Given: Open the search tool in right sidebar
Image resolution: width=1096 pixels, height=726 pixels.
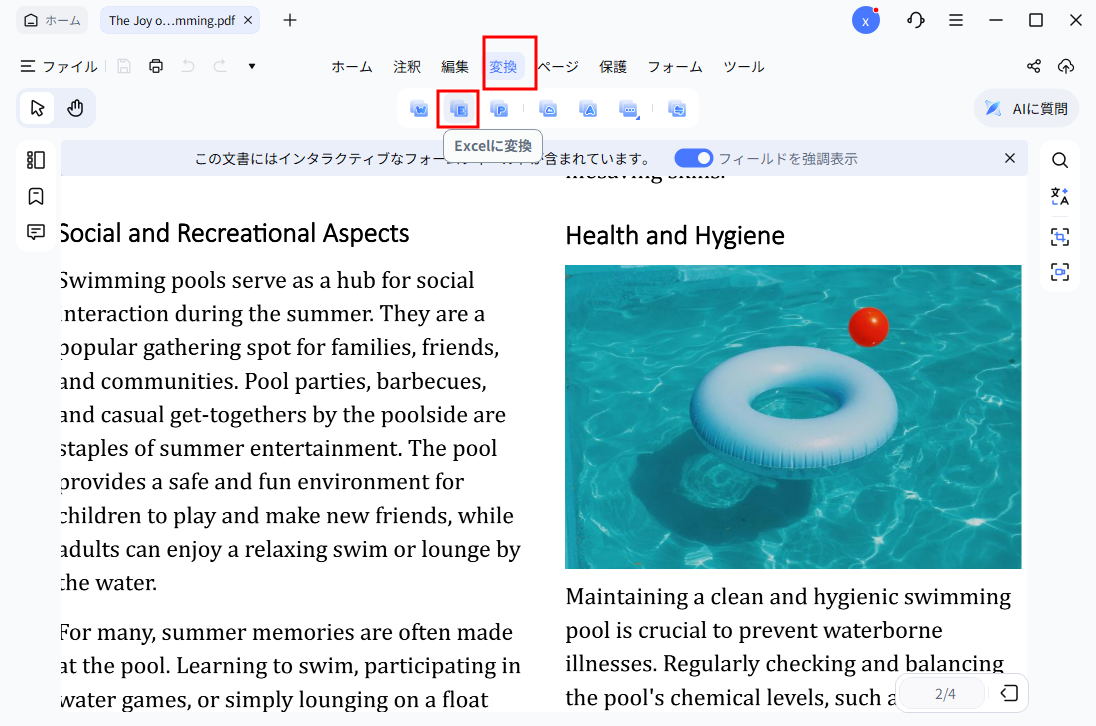Looking at the screenshot, I should point(1059,159).
